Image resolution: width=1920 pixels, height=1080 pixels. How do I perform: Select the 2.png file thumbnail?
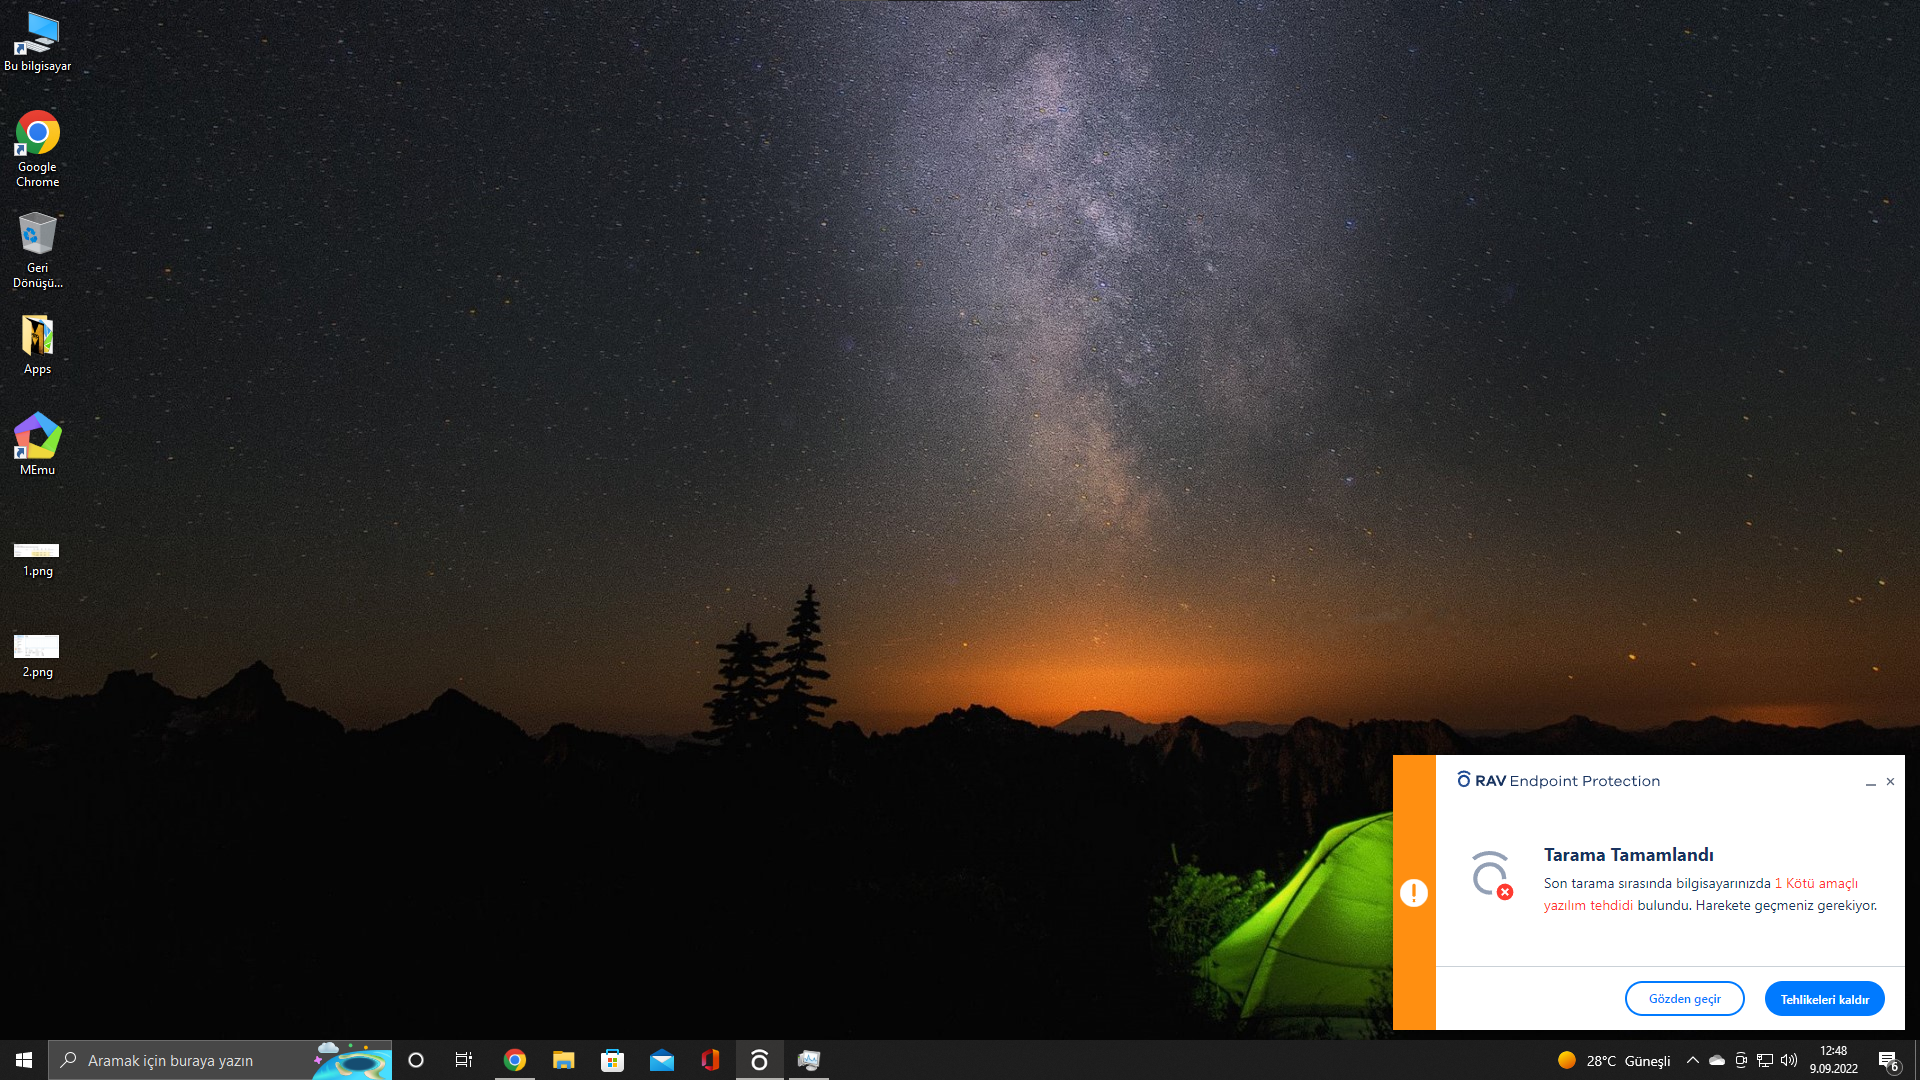click(37, 648)
